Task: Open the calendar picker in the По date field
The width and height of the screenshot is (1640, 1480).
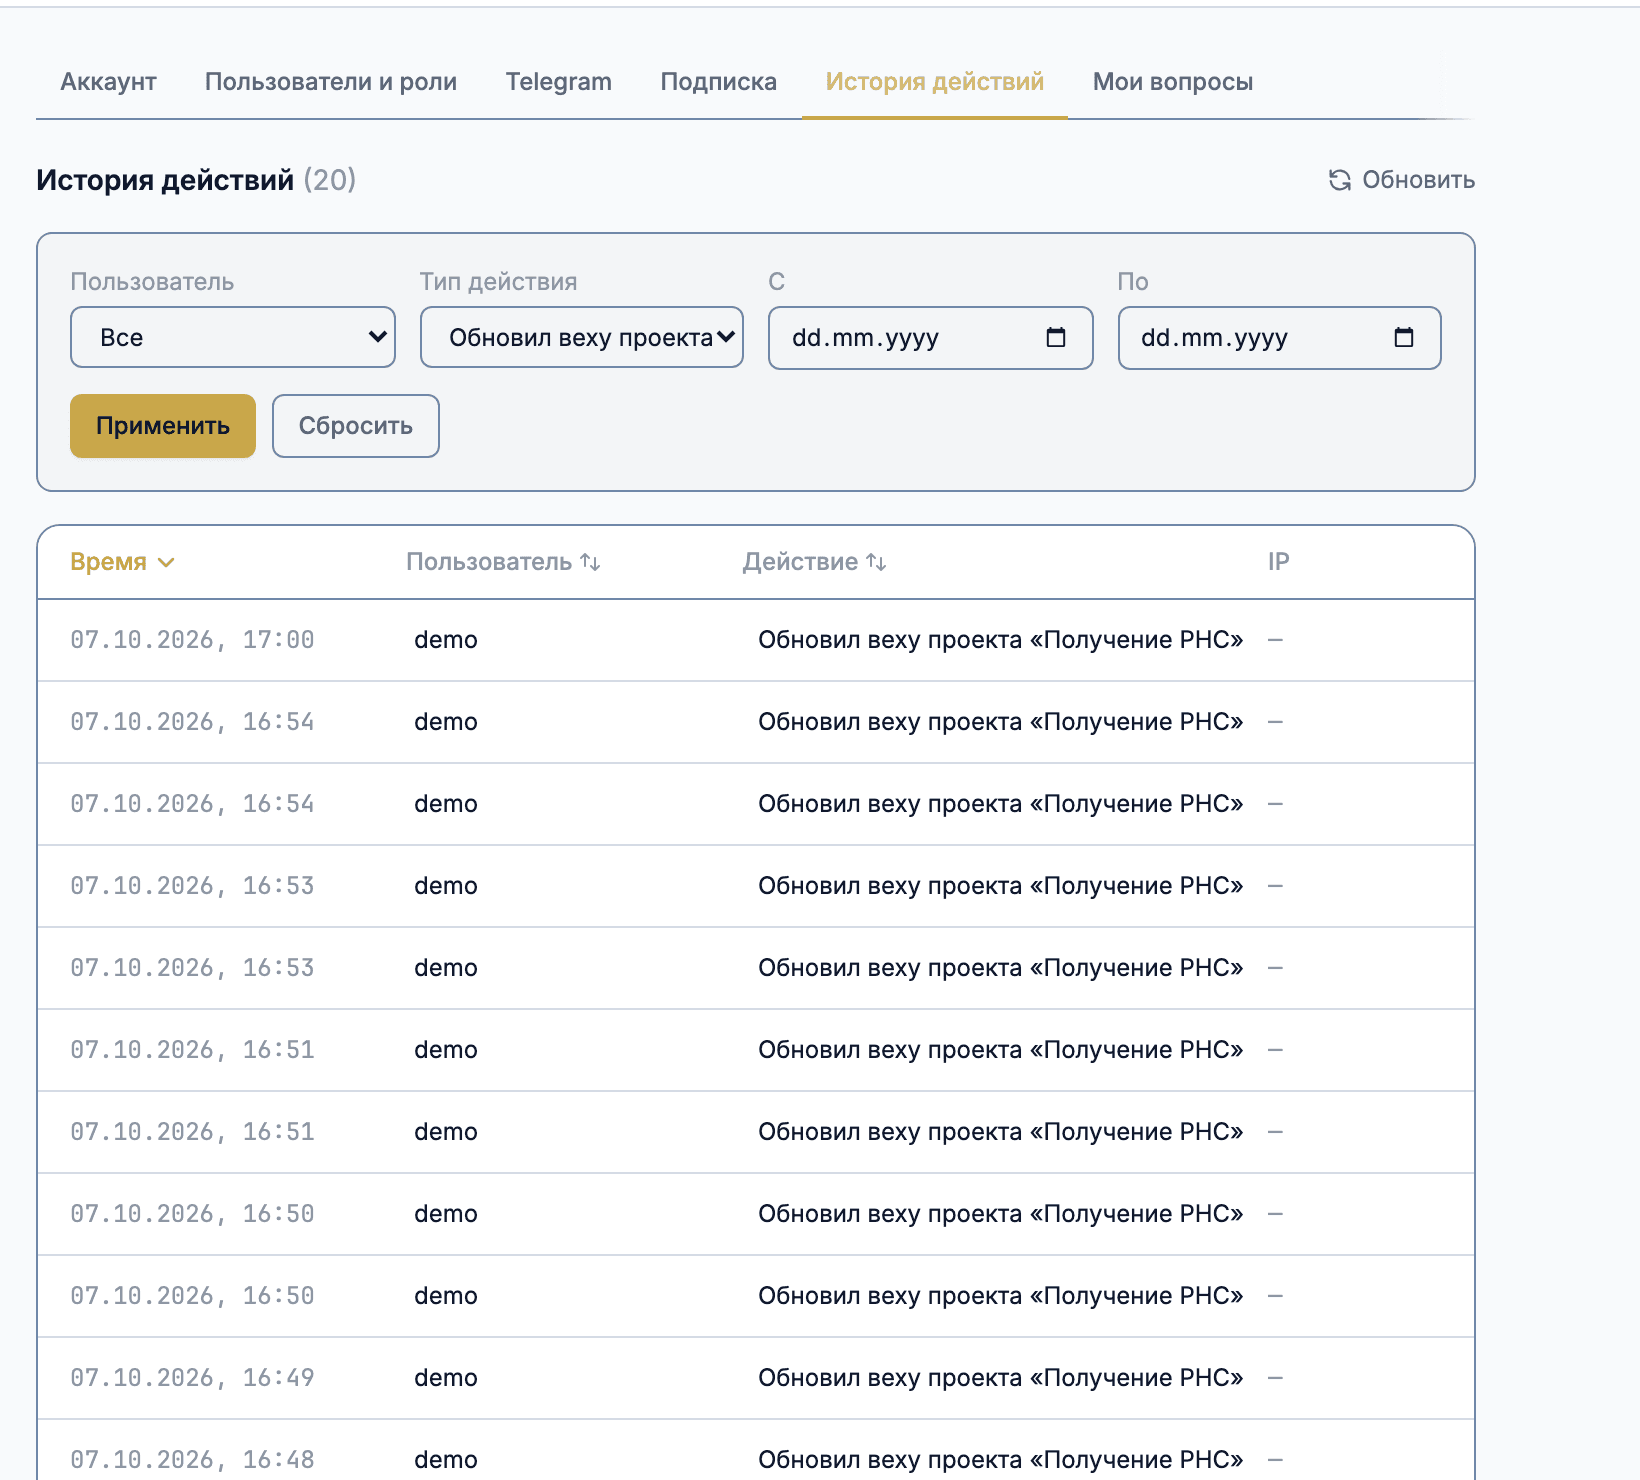Action: (x=1404, y=337)
